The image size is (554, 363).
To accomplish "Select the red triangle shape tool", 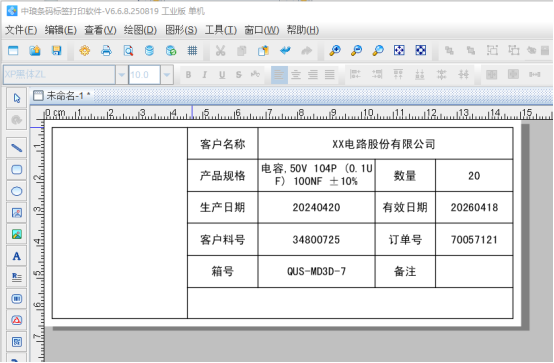I will 17,321.
